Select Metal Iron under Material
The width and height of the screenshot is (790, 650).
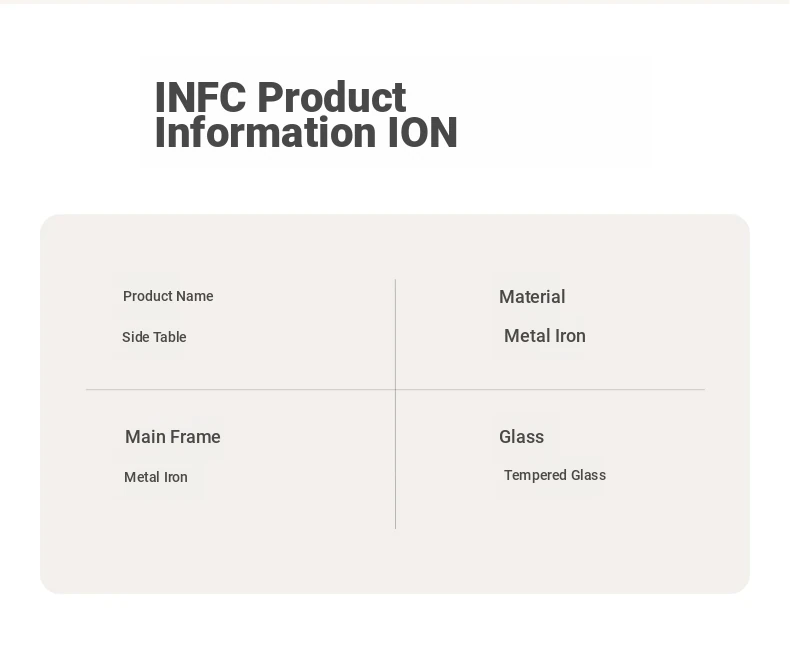pos(545,336)
